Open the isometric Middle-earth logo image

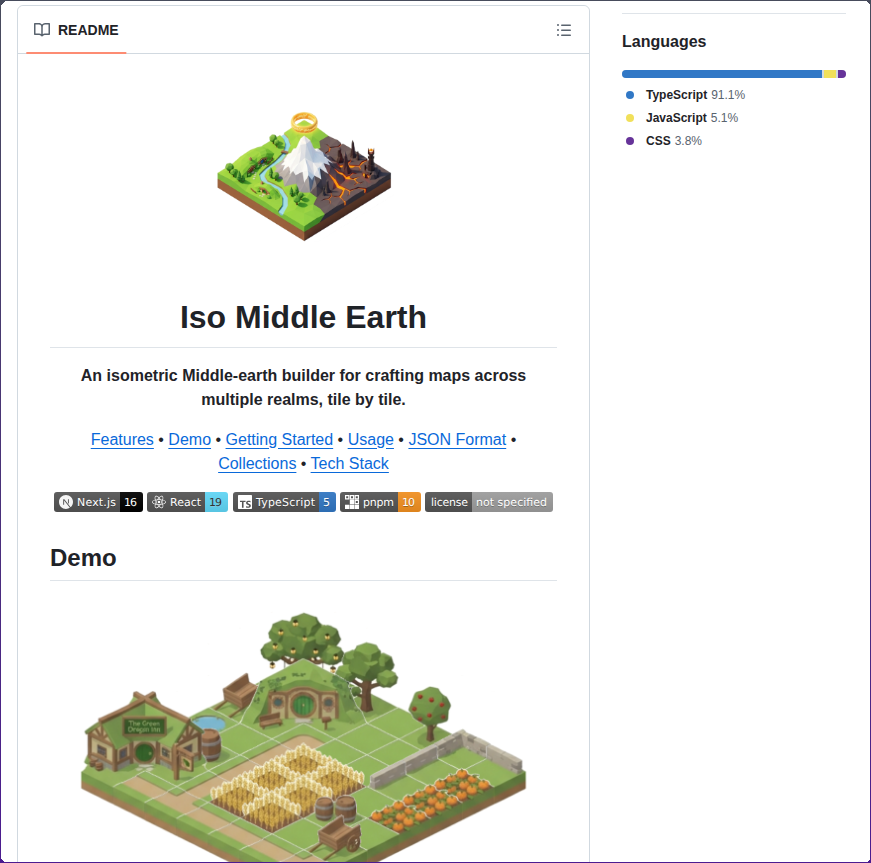(x=304, y=177)
